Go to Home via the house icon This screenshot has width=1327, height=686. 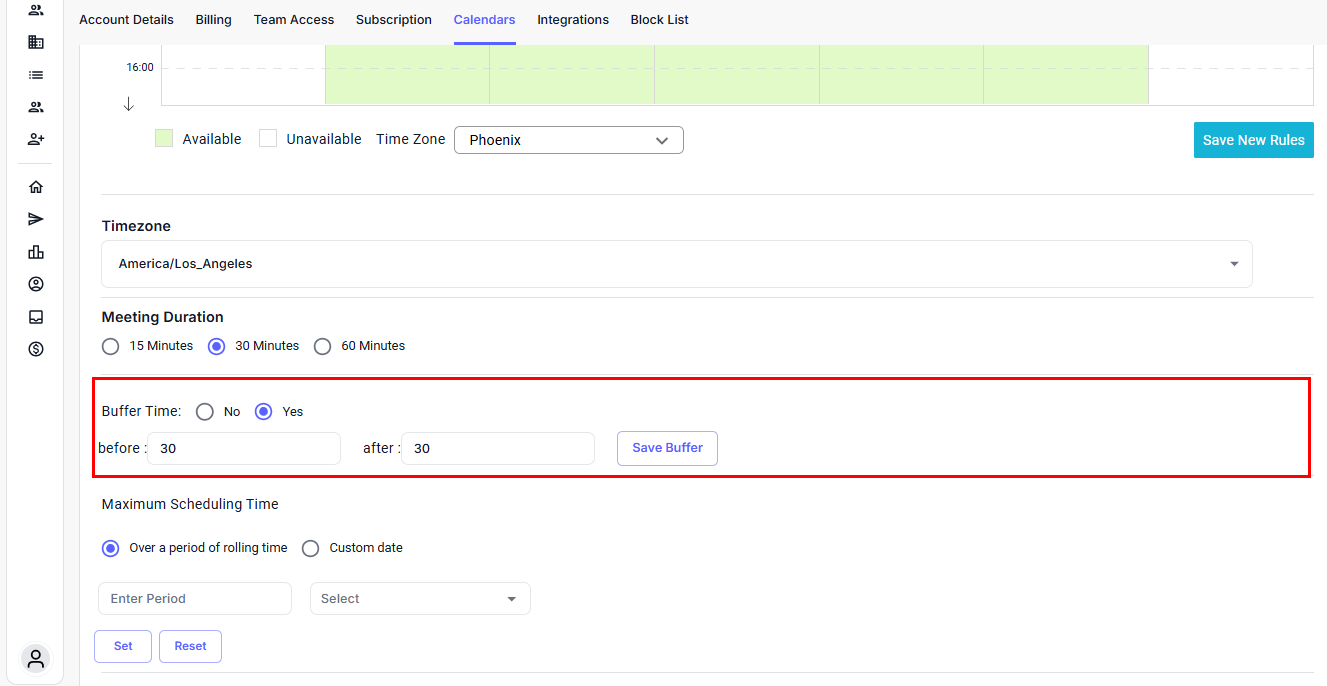click(x=36, y=187)
